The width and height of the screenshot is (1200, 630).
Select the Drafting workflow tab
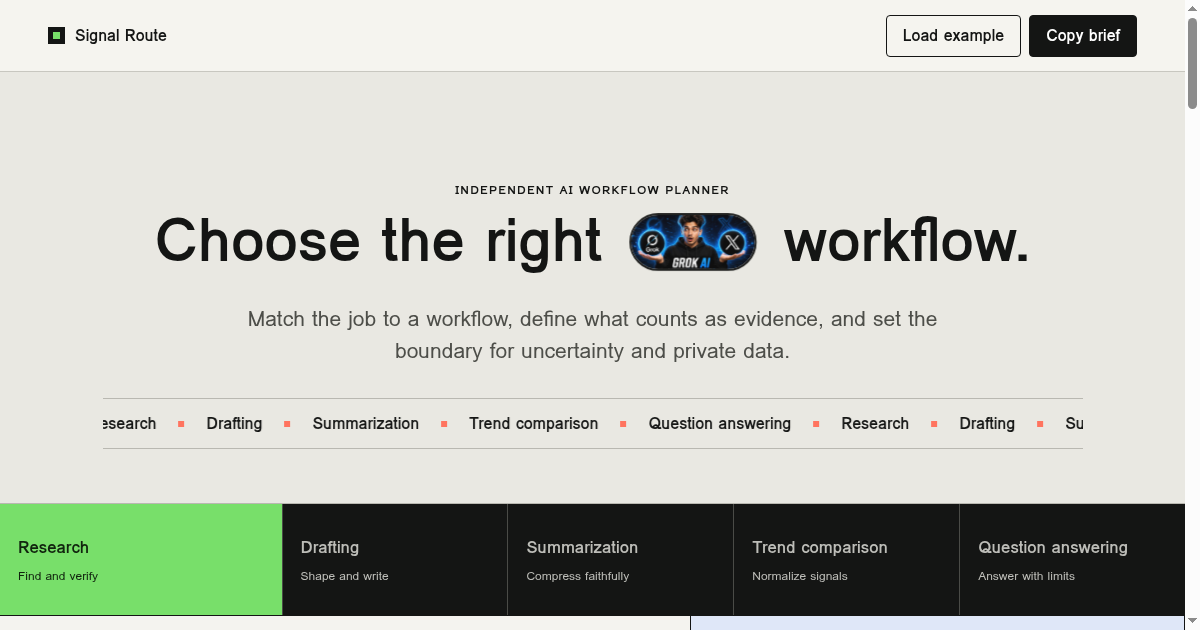[x=395, y=559]
